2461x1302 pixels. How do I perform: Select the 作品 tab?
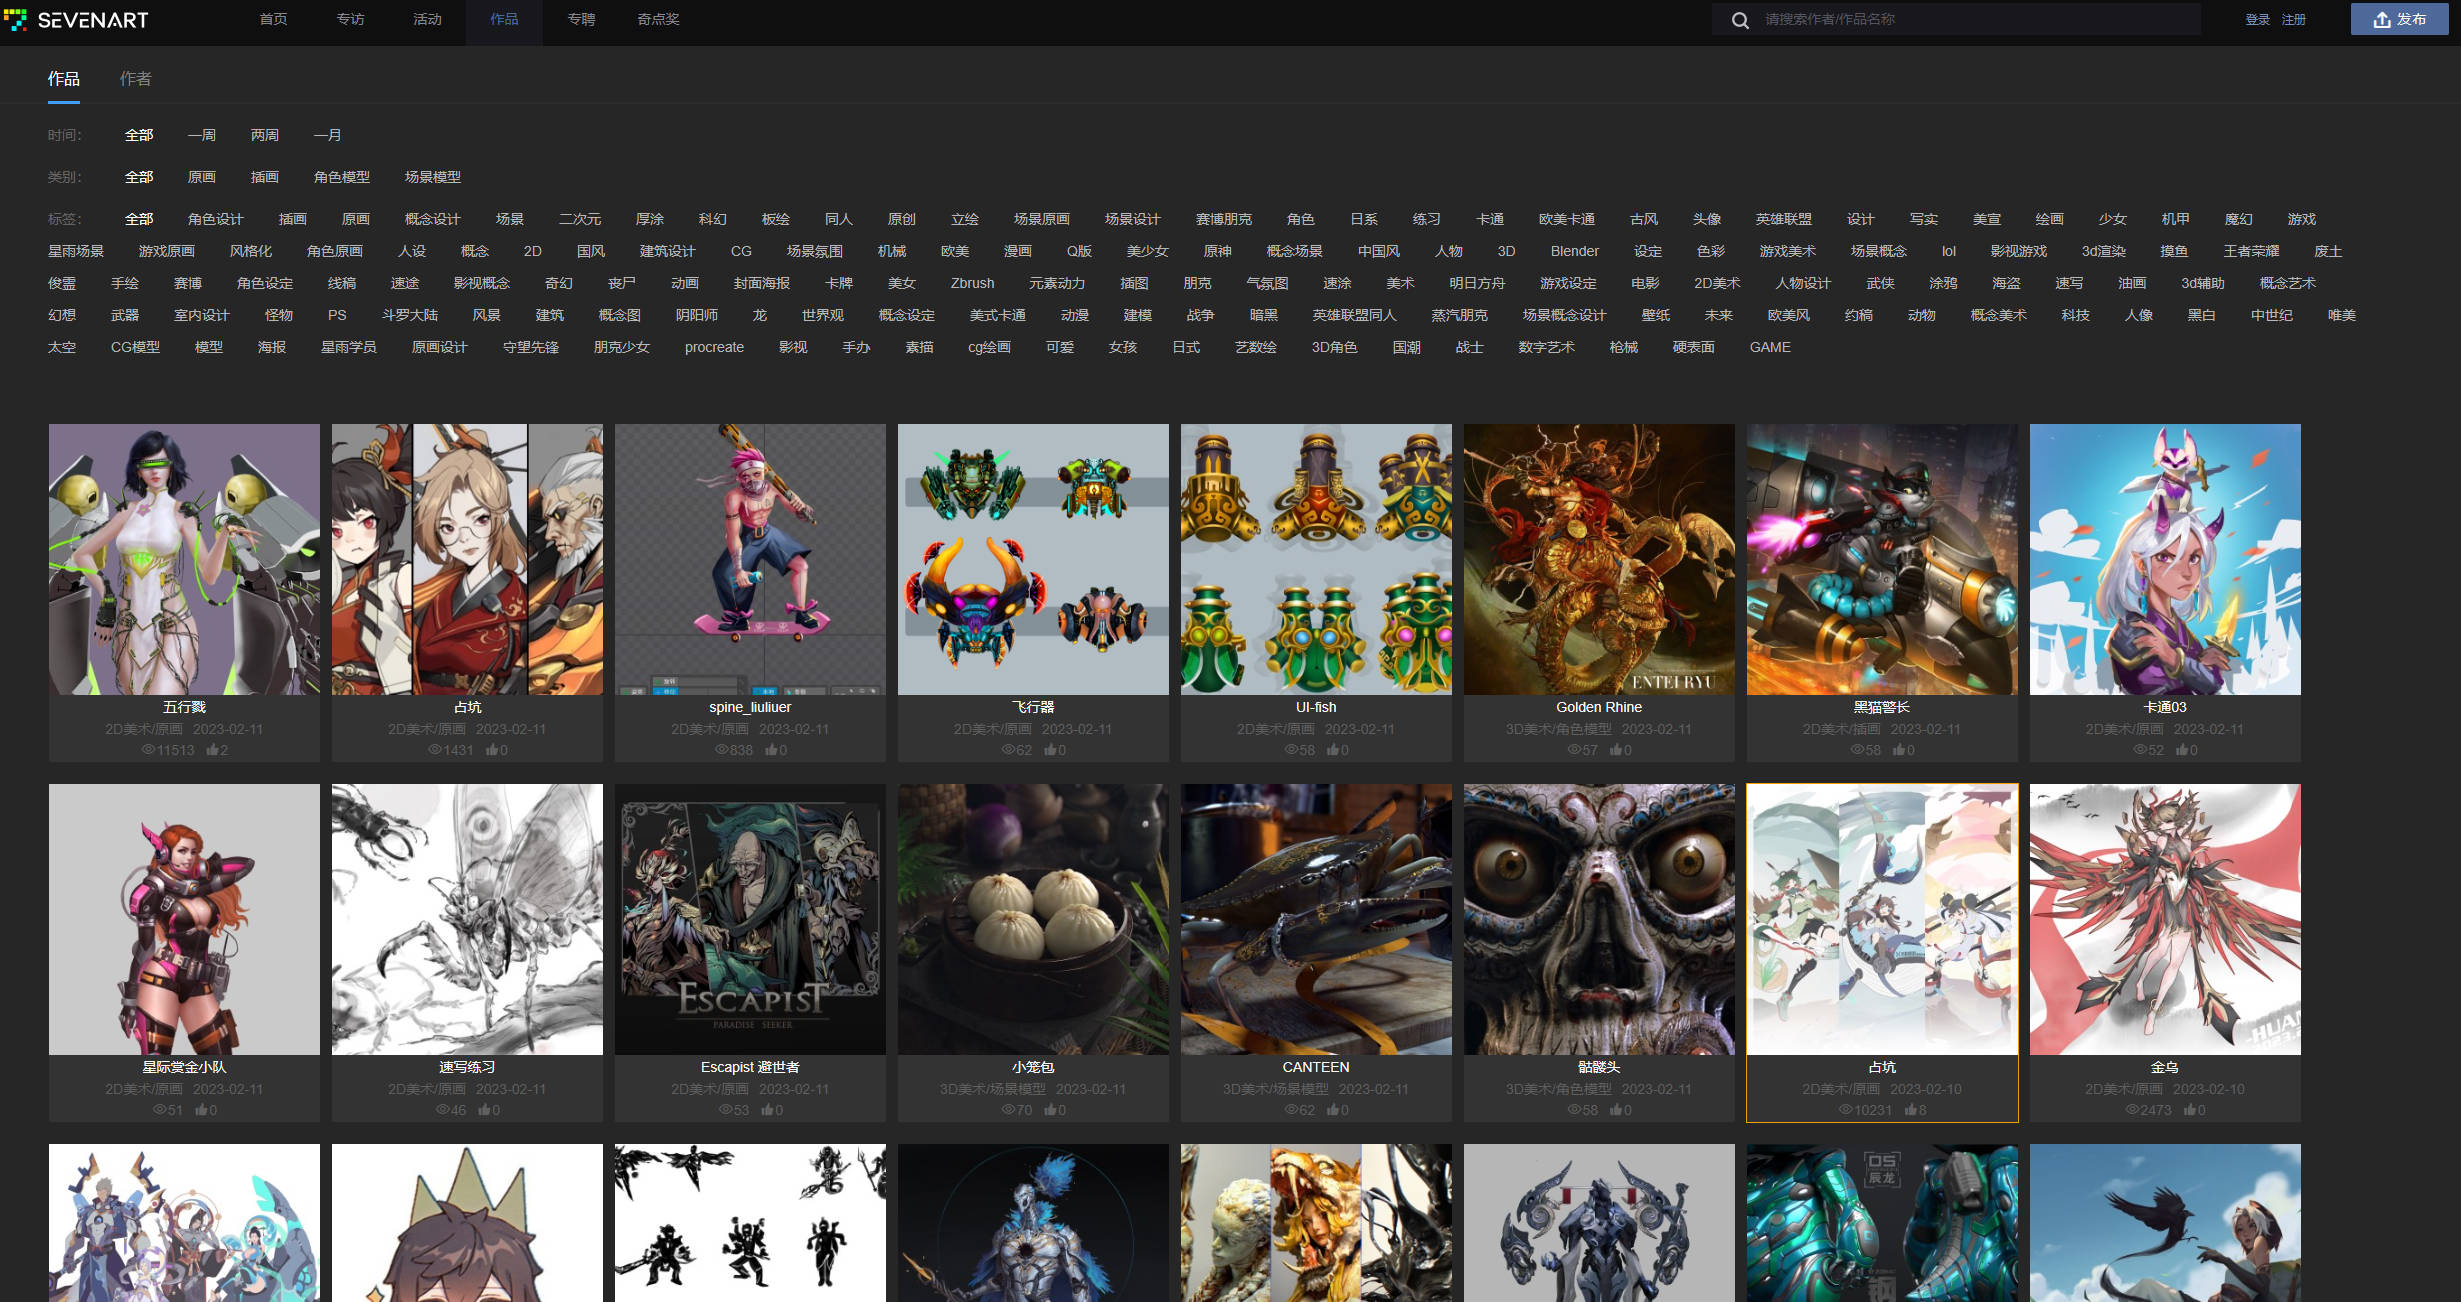(64, 79)
